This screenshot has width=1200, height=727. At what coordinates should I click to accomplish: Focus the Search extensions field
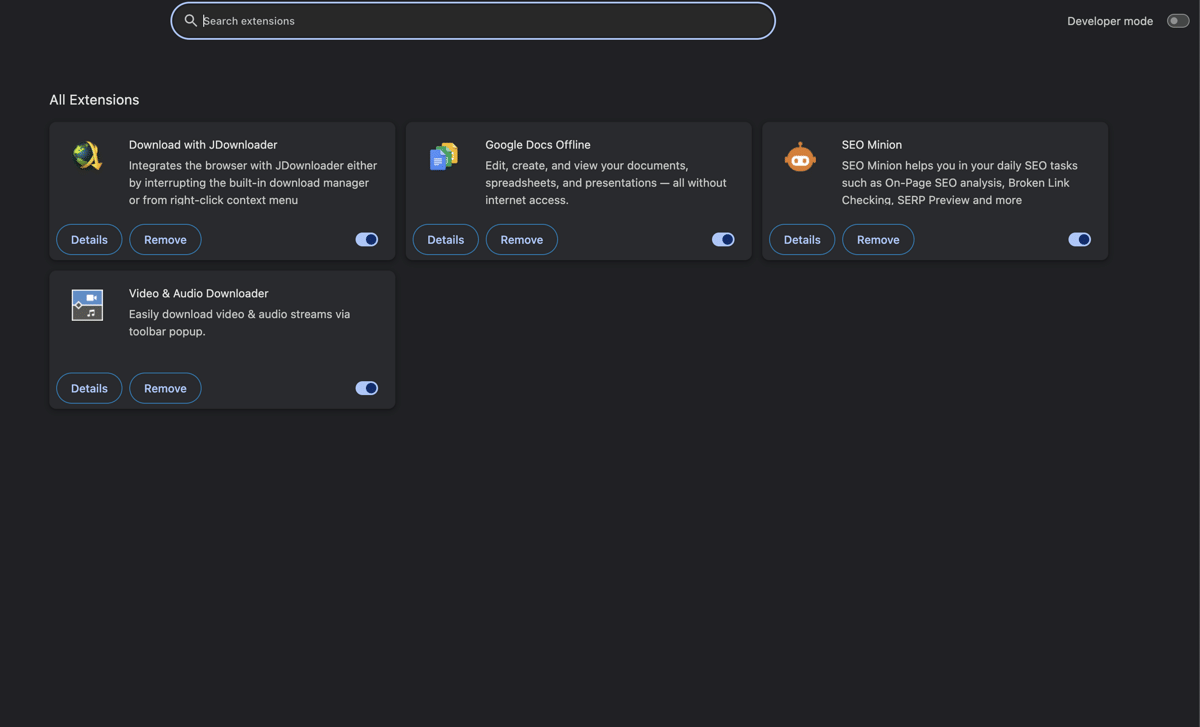(x=480, y=21)
